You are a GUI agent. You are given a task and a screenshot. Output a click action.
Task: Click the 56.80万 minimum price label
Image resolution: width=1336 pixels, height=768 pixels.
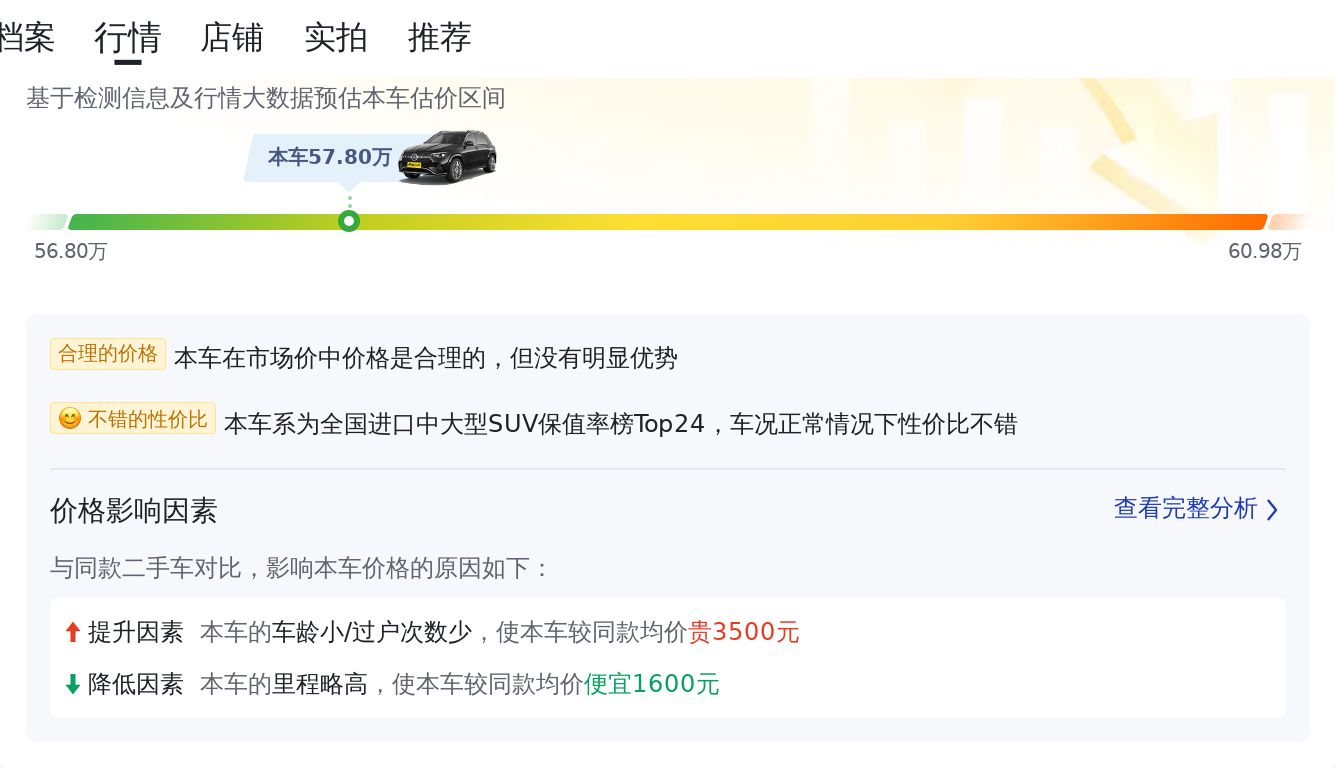point(71,251)
